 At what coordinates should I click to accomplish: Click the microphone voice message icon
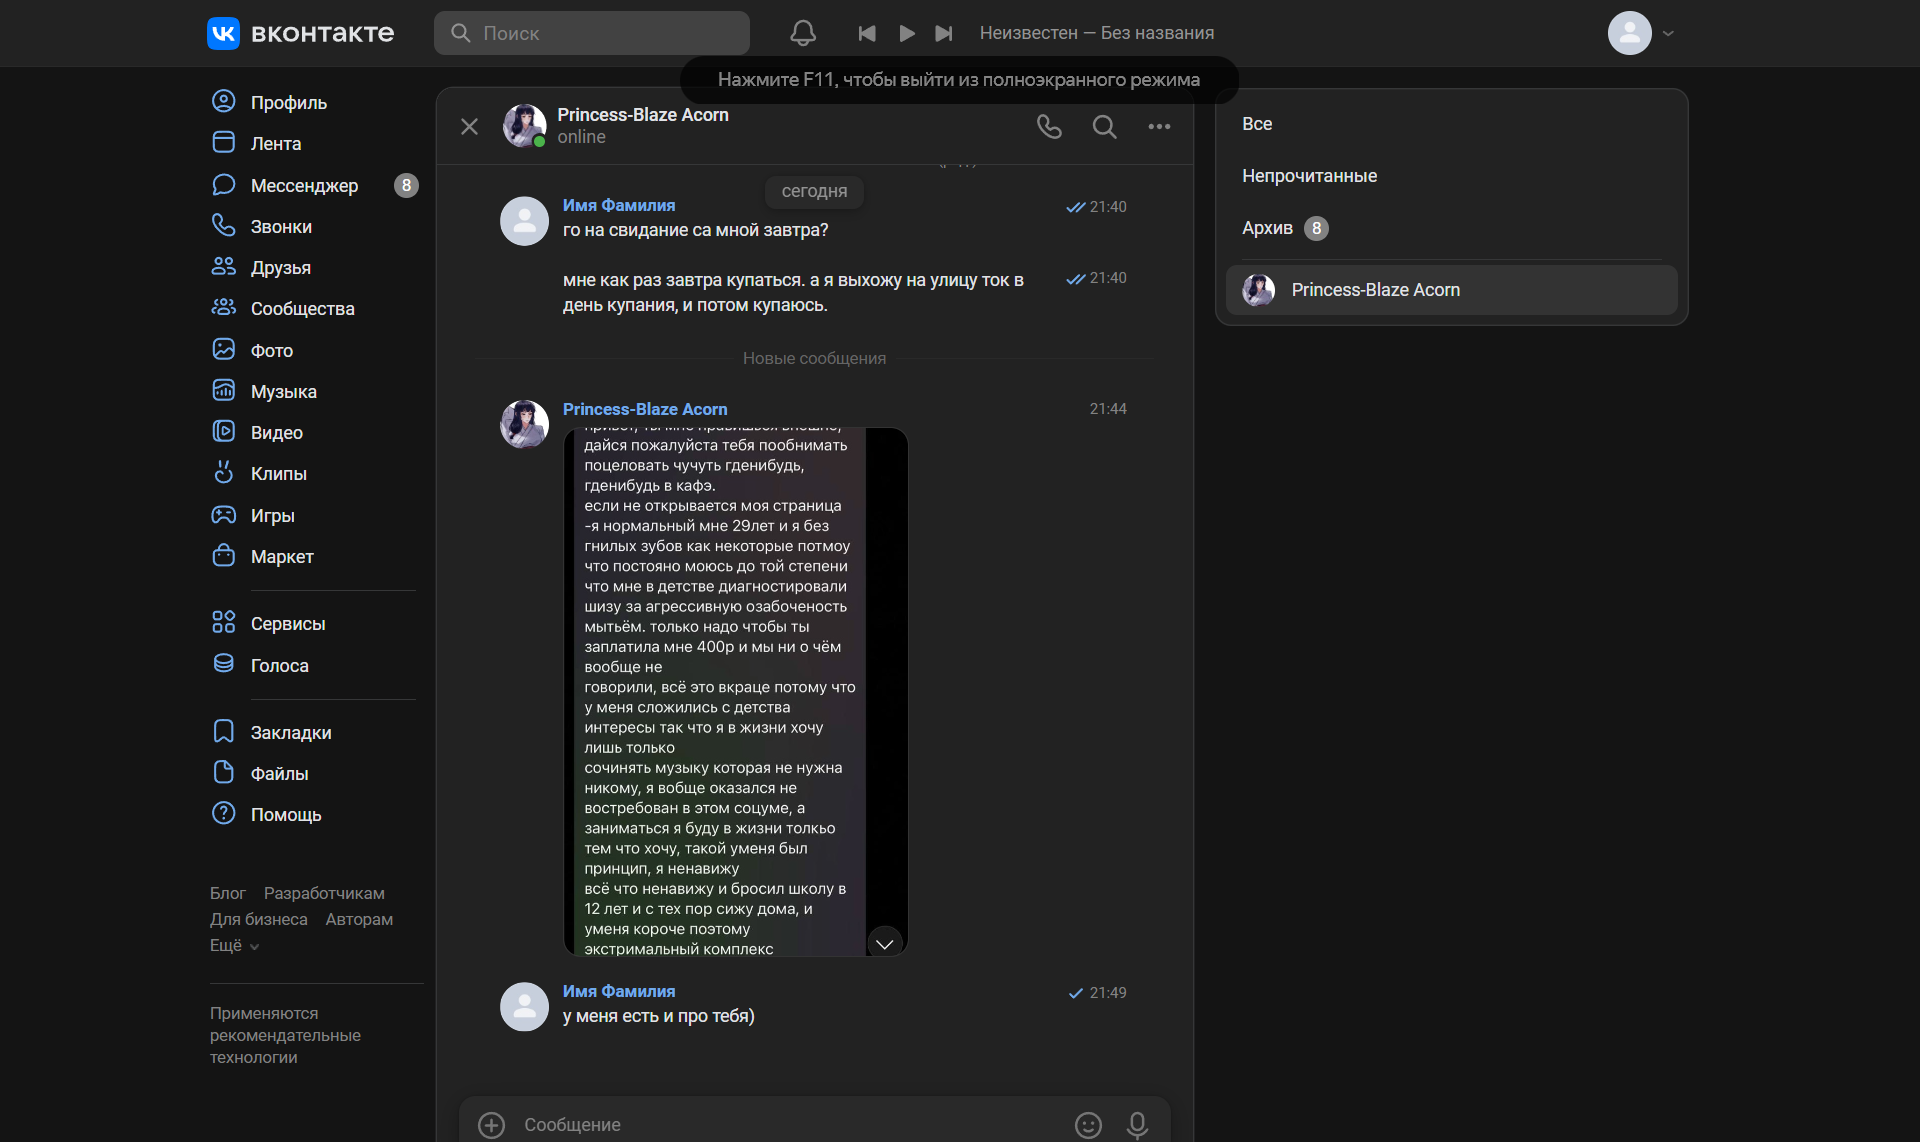(x=1137, y=1125)
